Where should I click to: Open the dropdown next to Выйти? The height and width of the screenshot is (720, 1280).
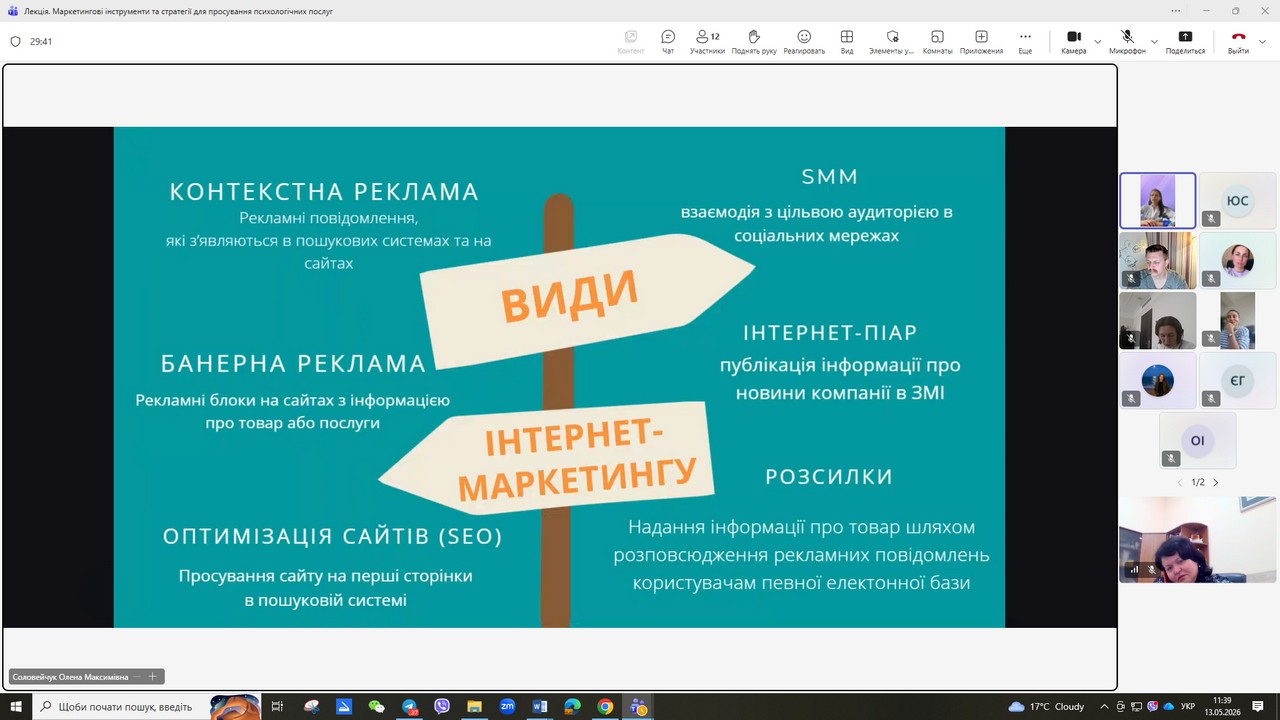click(x=1262, y=42)
